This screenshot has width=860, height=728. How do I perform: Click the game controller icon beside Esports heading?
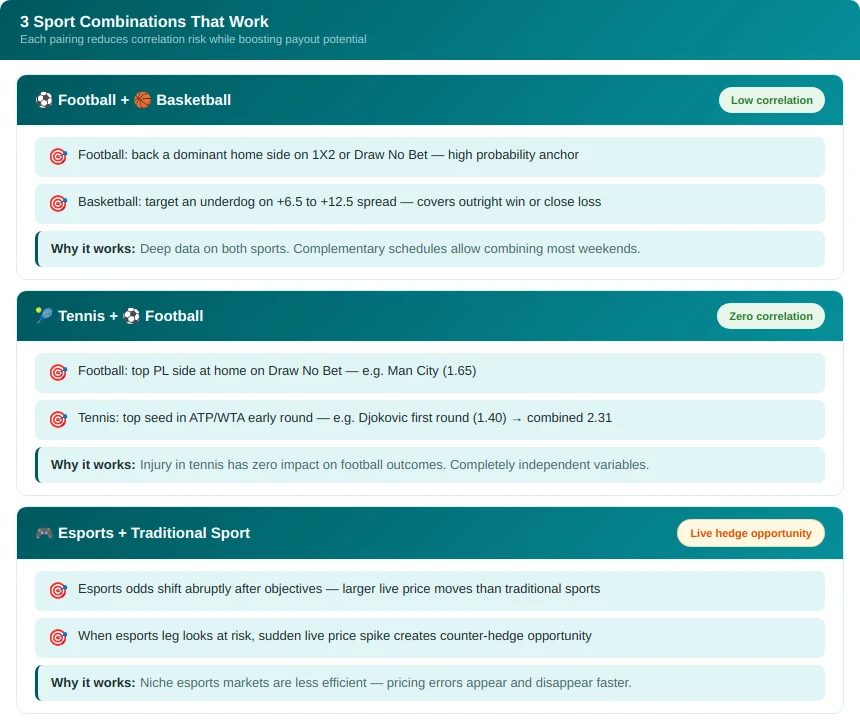click(44, 533)
